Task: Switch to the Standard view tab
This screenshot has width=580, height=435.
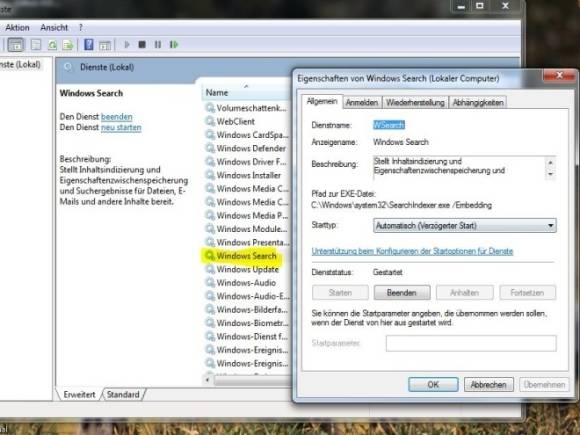Action: pyautogui.click(x=123, y=395)
